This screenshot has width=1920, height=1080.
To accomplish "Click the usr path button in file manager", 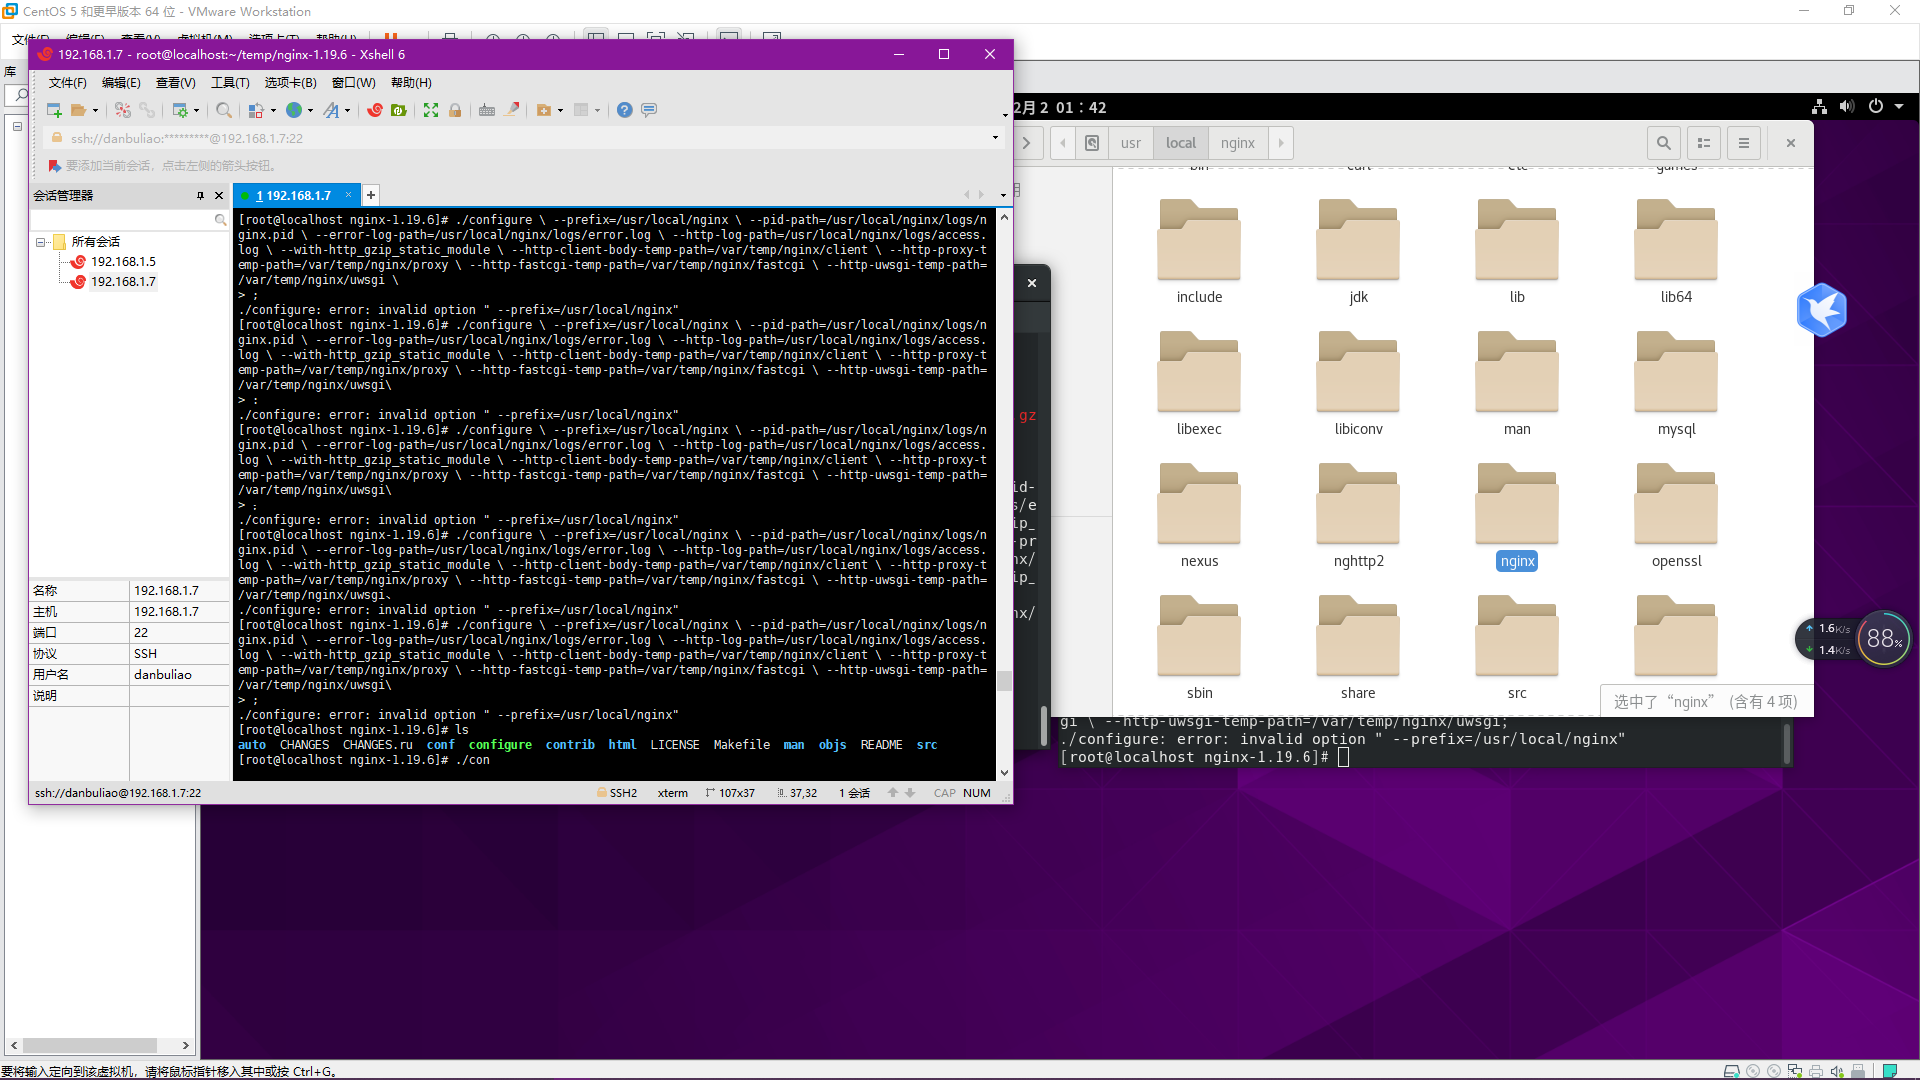I will 1131,143.
